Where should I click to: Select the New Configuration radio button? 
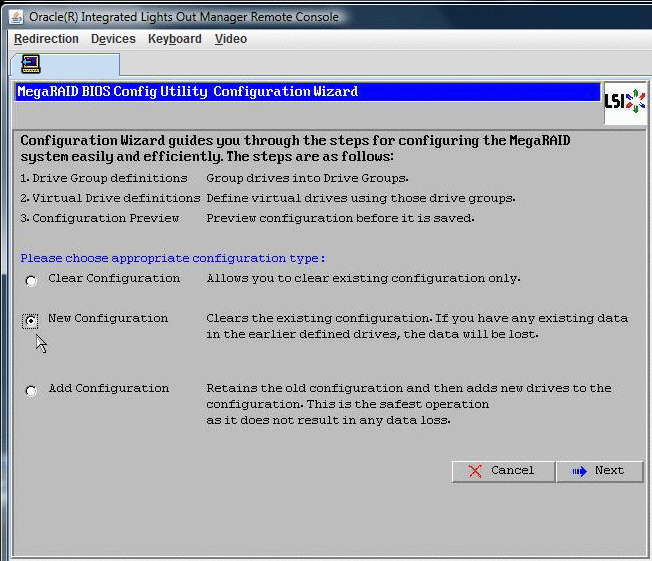click(x=30, y=321)
